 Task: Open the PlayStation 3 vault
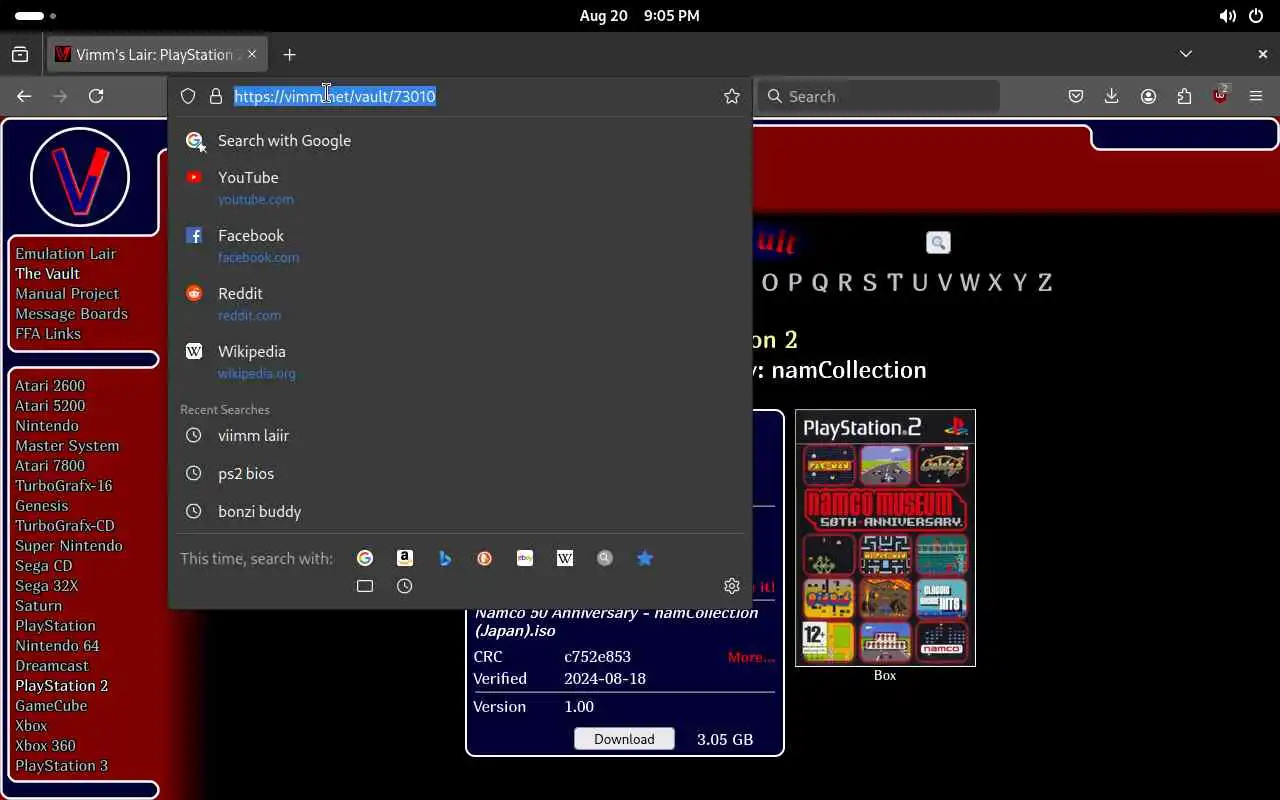coord(61,766)
